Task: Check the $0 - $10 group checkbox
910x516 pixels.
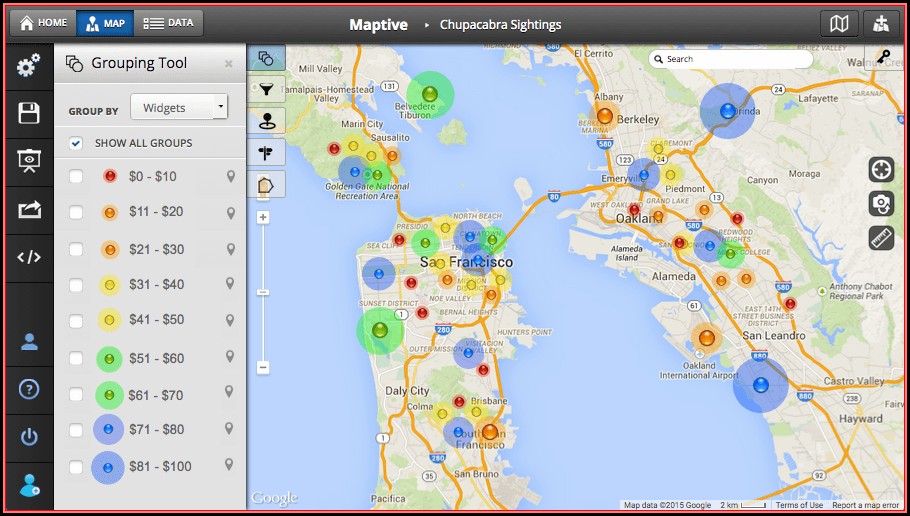Action: click(x=76, y=177)
